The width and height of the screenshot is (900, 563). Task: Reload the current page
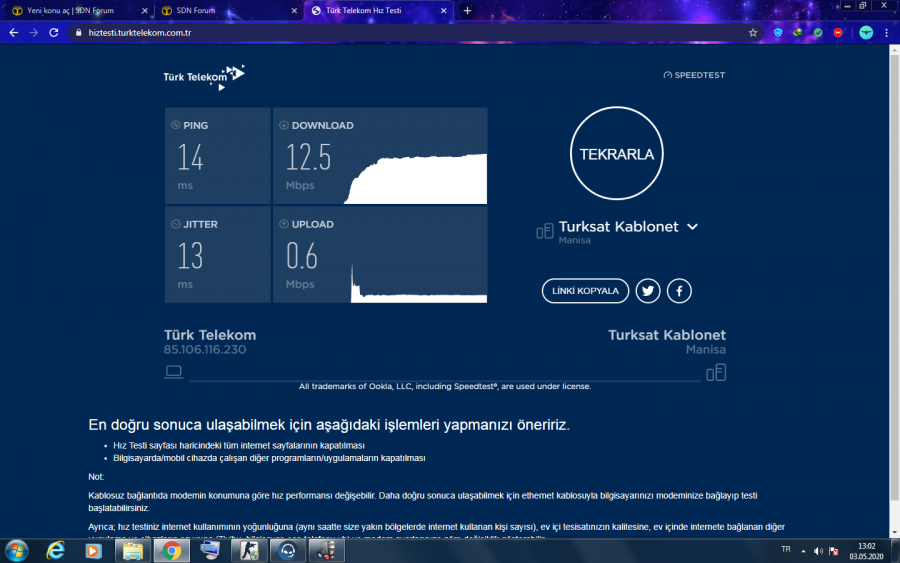(54, 33)
